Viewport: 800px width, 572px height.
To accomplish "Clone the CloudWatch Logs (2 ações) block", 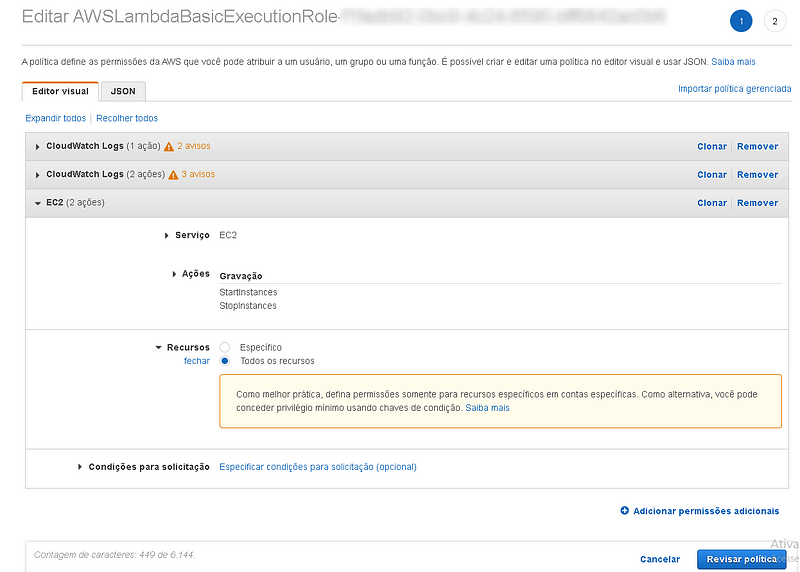I will [712, 175].
